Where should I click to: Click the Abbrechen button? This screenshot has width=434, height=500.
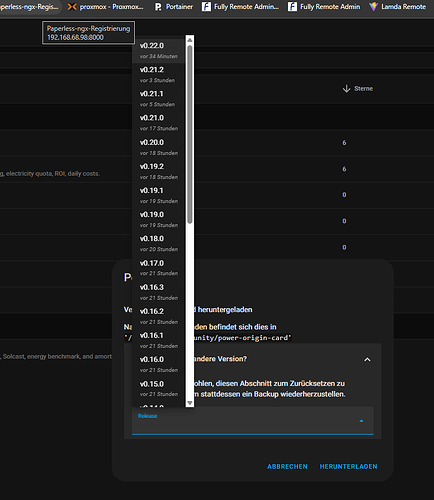(287, 466)
